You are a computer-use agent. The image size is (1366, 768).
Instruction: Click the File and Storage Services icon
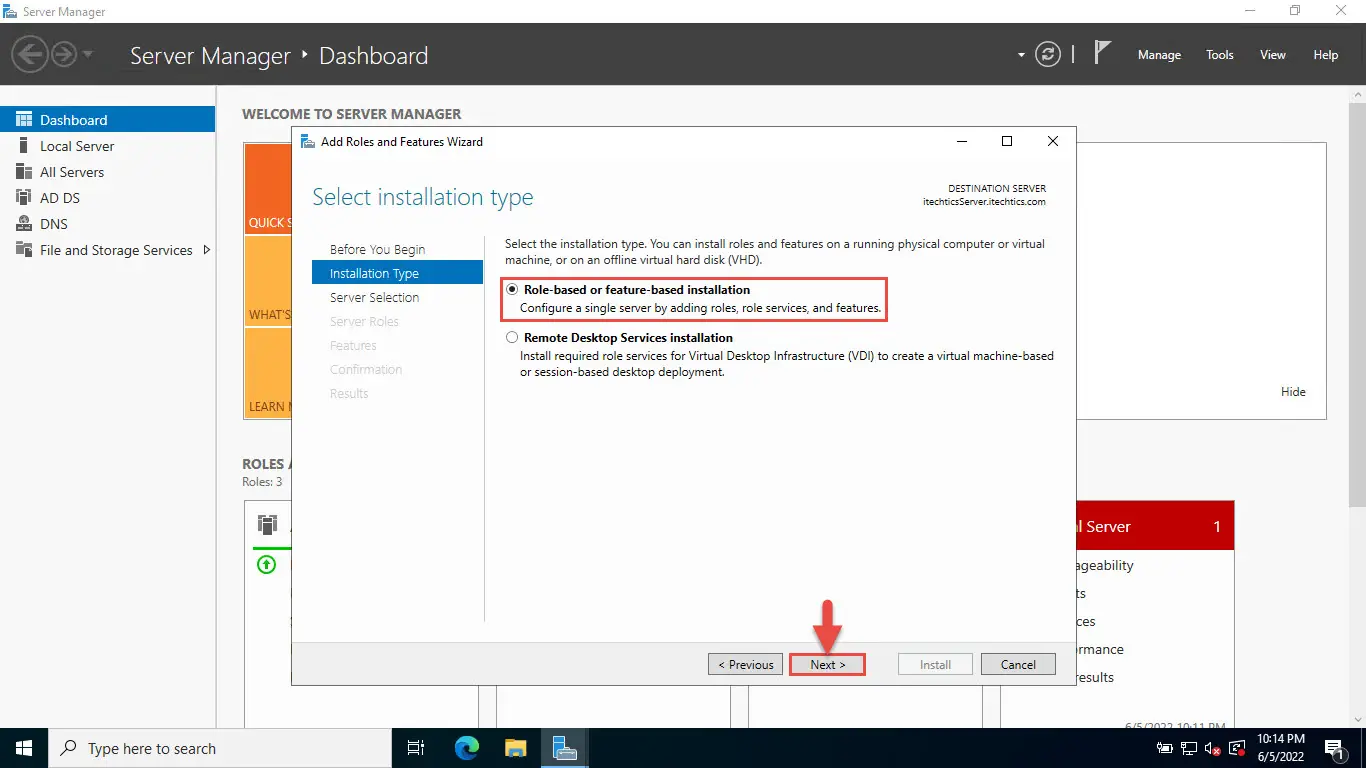click(x=24, y=250)
